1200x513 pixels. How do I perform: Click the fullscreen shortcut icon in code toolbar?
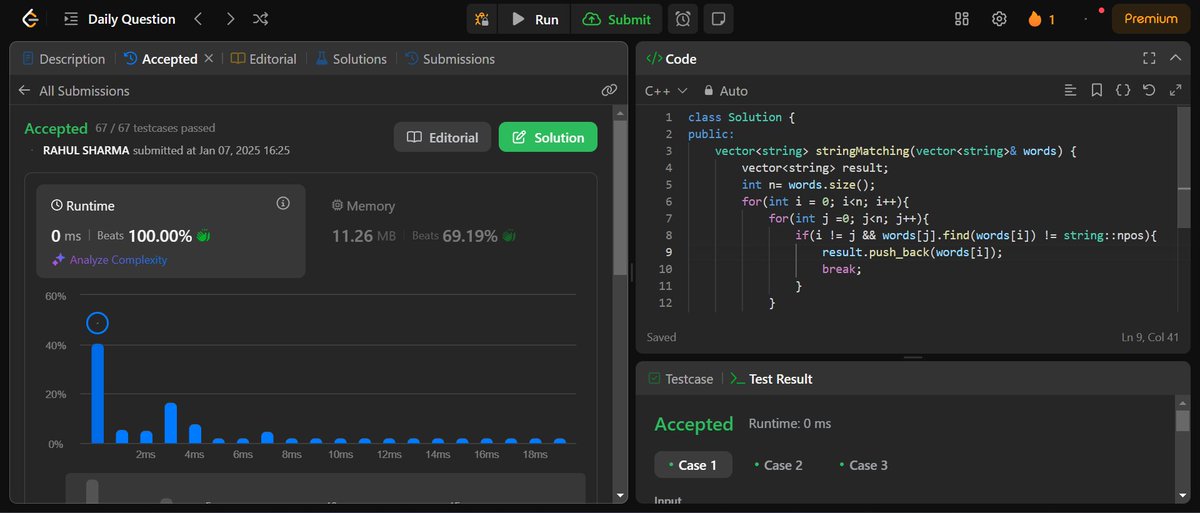(1174, 90)
